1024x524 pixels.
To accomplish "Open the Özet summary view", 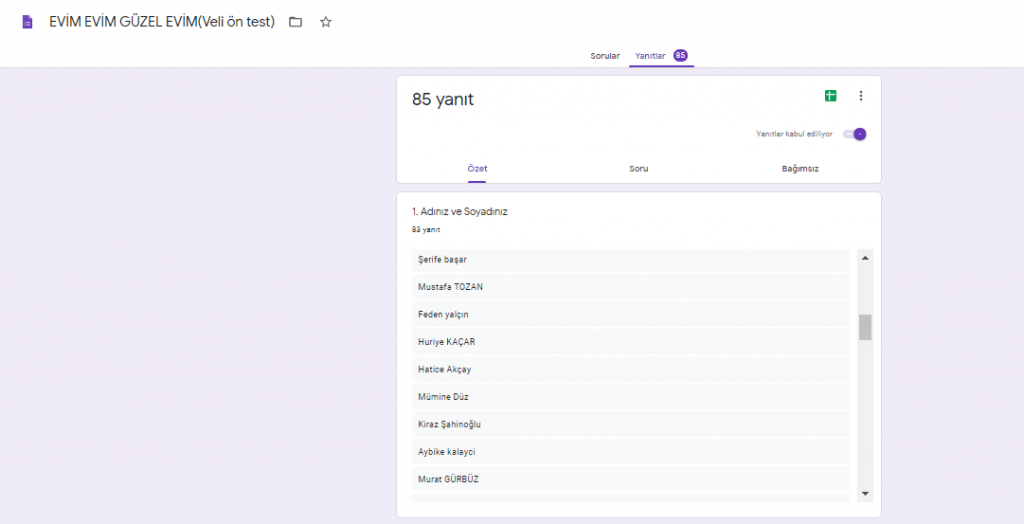I will [x=477, y=169].
